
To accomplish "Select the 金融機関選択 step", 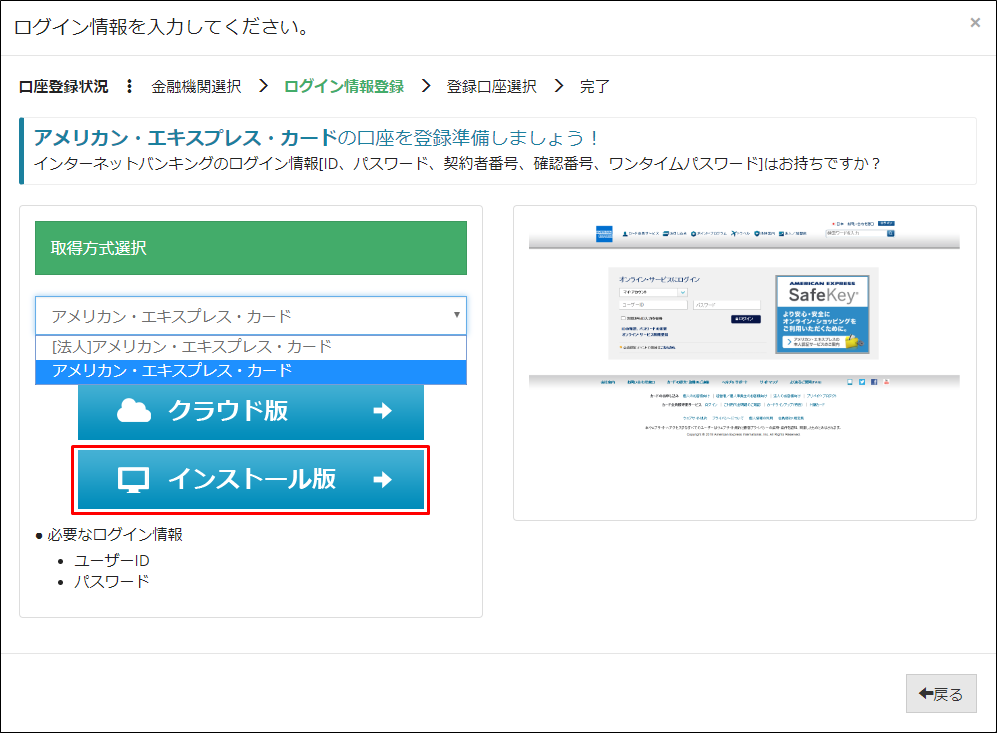I will [x=196, y=86].
